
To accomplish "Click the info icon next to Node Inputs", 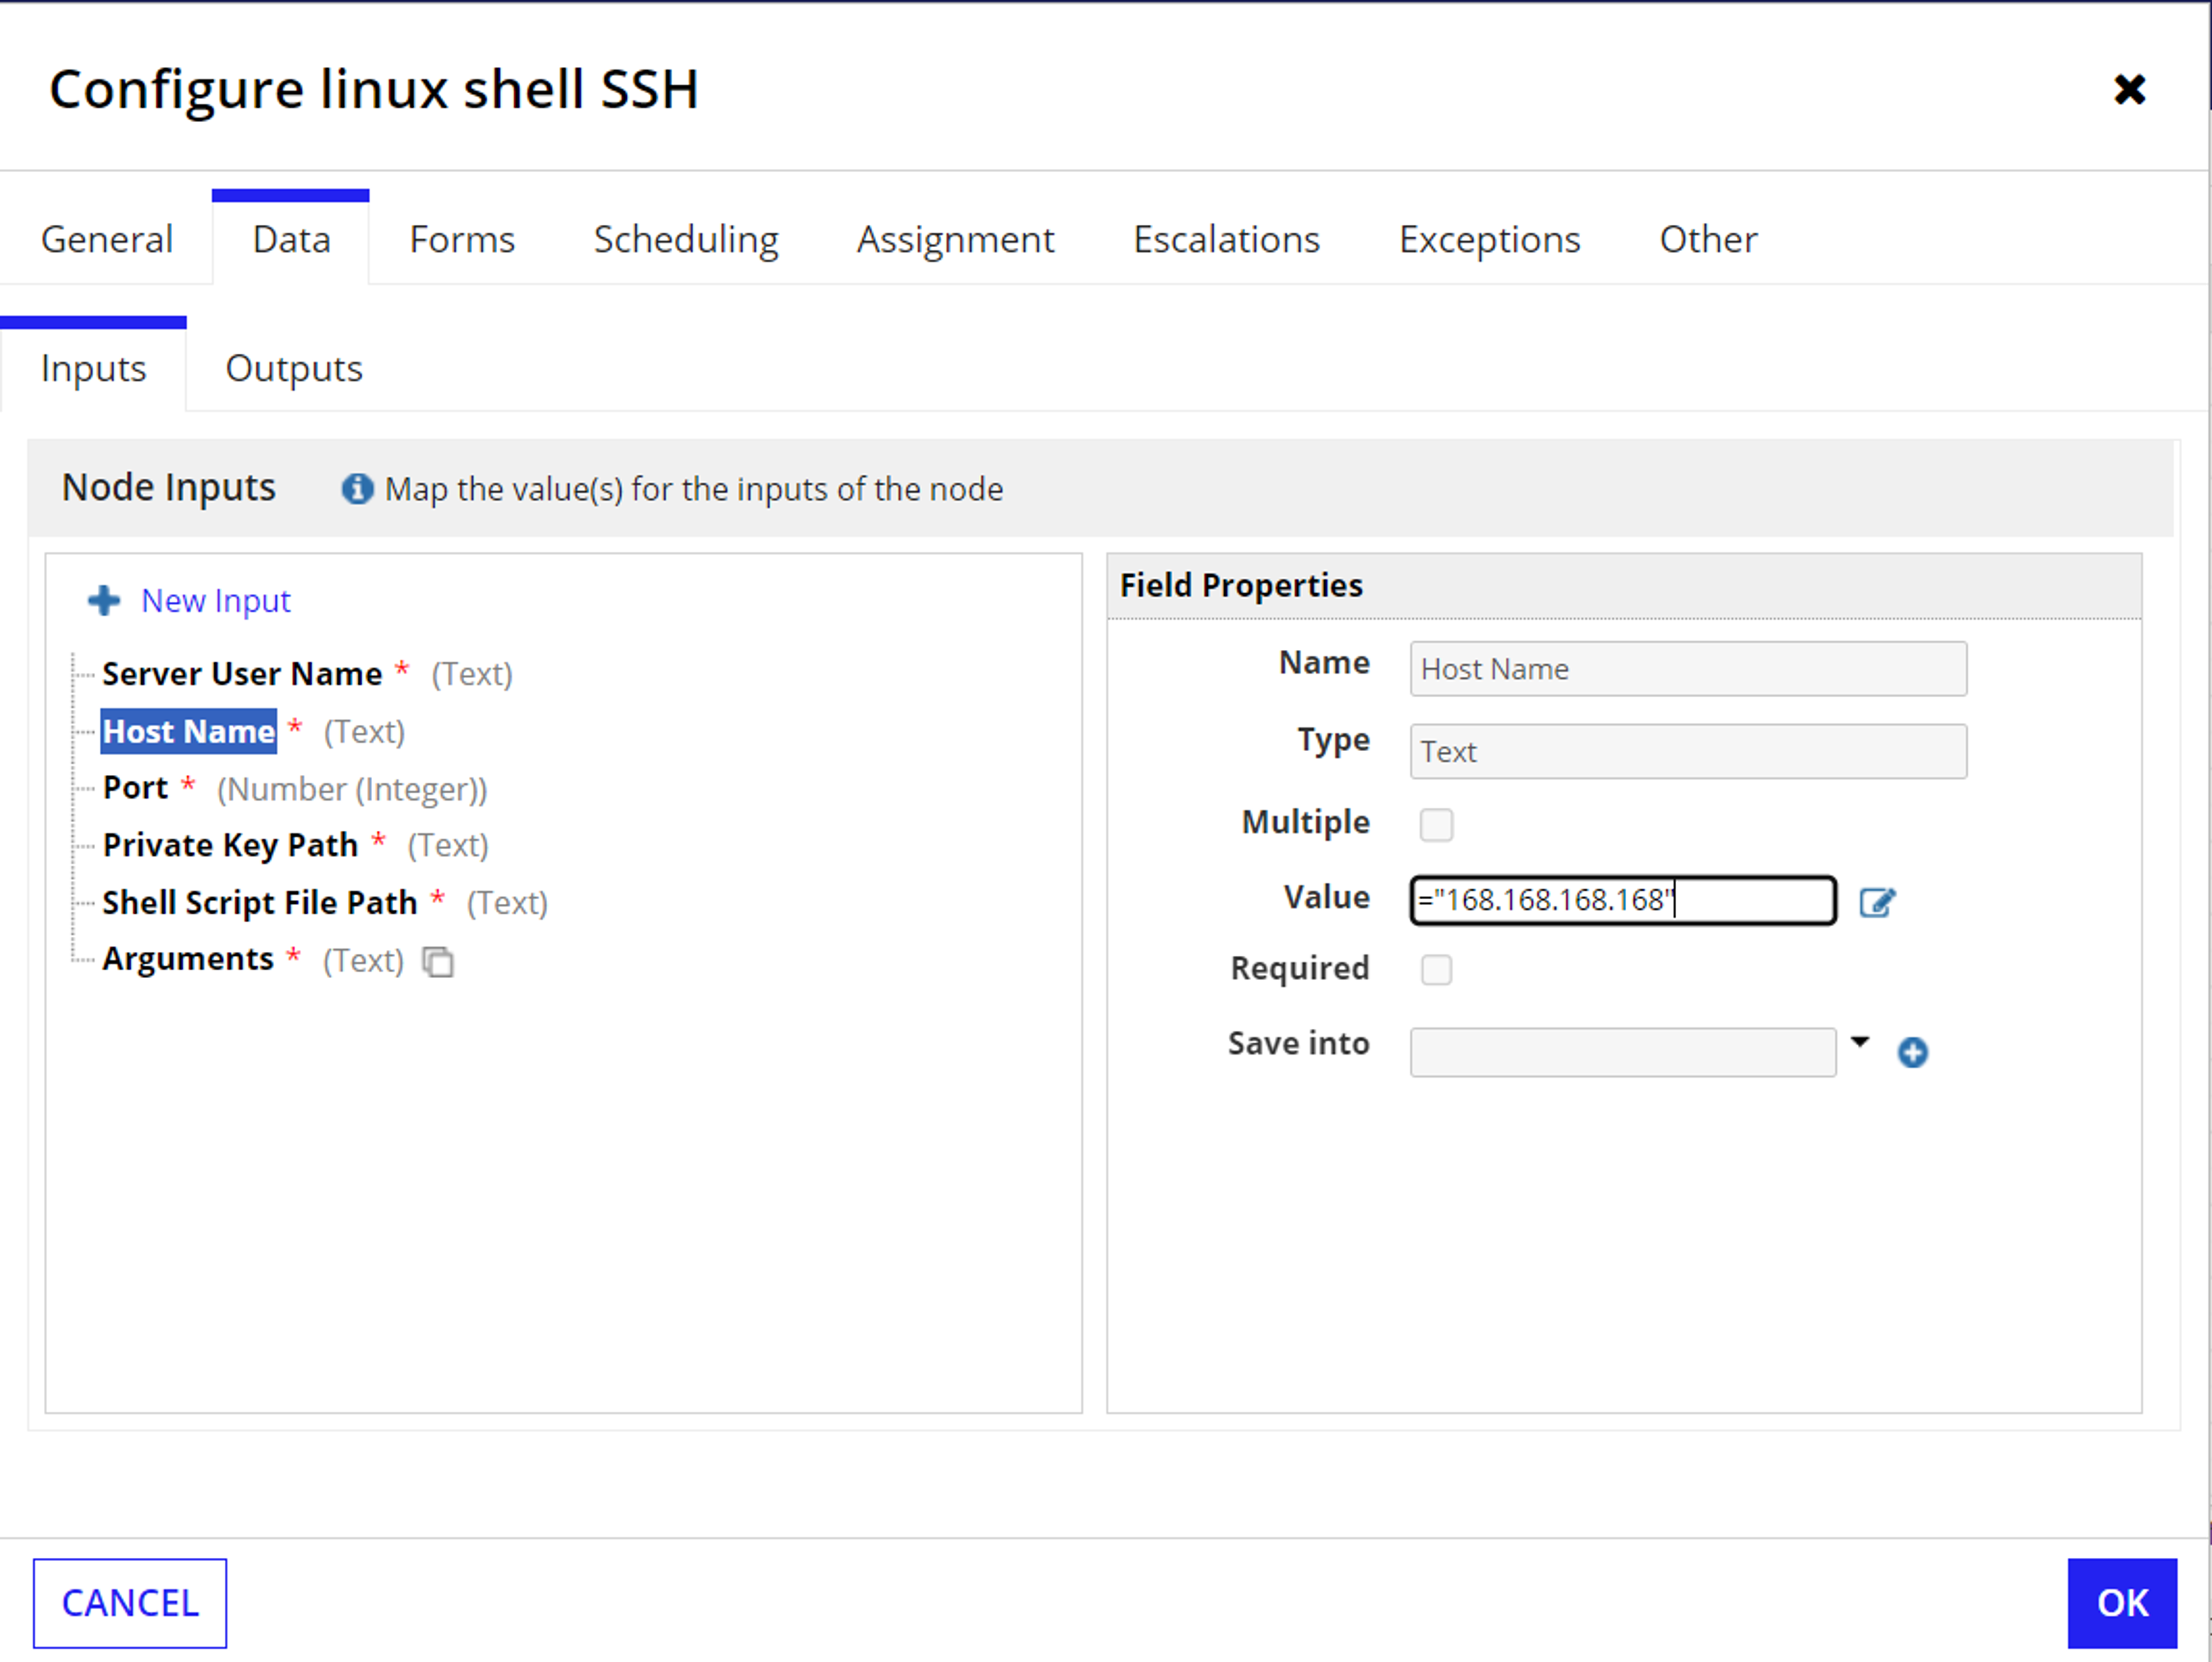I will pyautogui.click(x=357, y=489).
